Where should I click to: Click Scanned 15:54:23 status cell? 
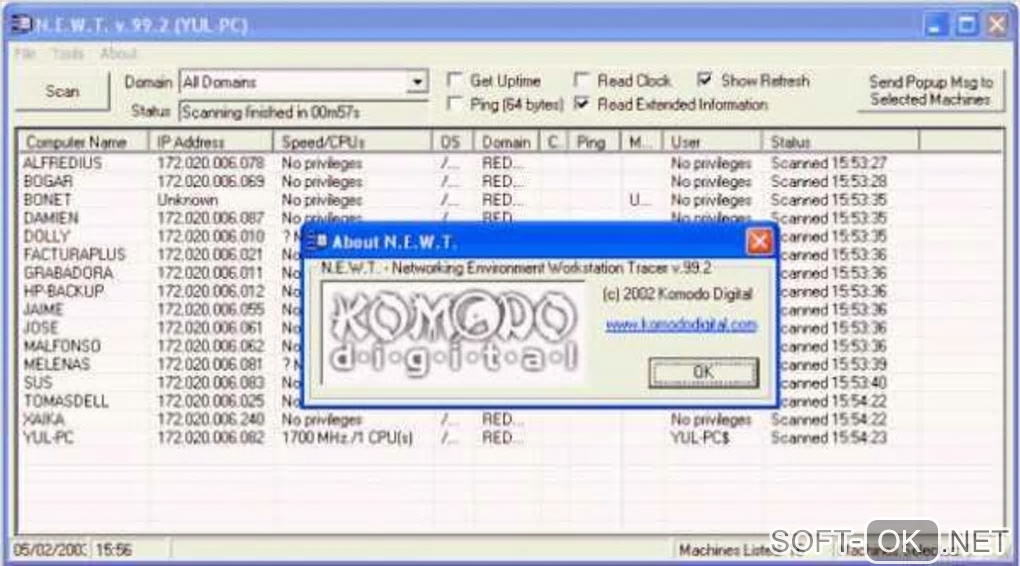[x=829, y=437]
